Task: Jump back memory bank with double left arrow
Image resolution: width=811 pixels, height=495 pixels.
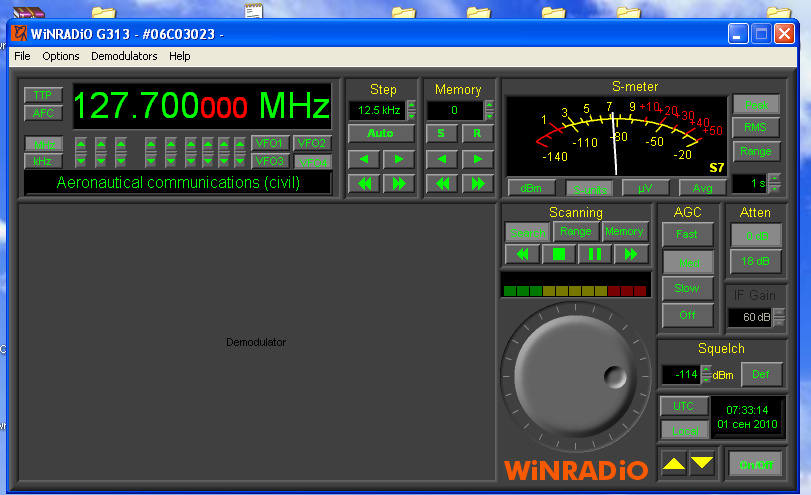Action: (442, 184)
